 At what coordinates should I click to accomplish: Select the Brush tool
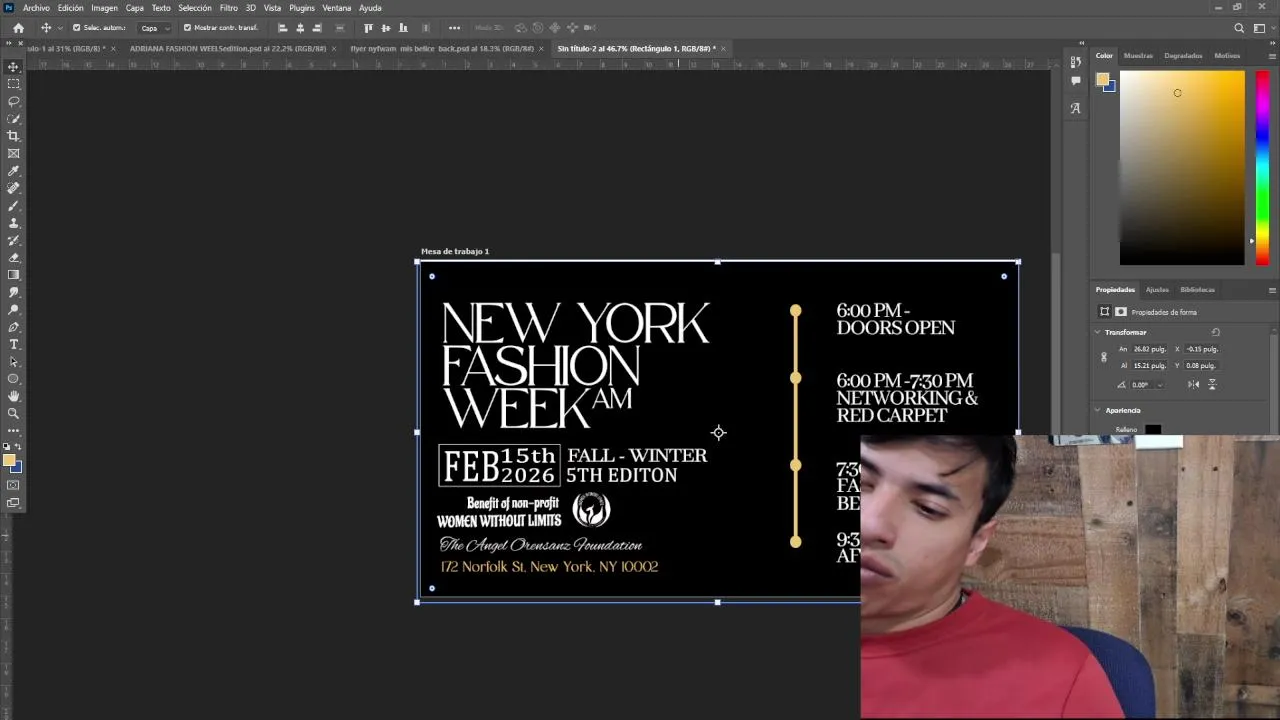[x=13, y=206]
